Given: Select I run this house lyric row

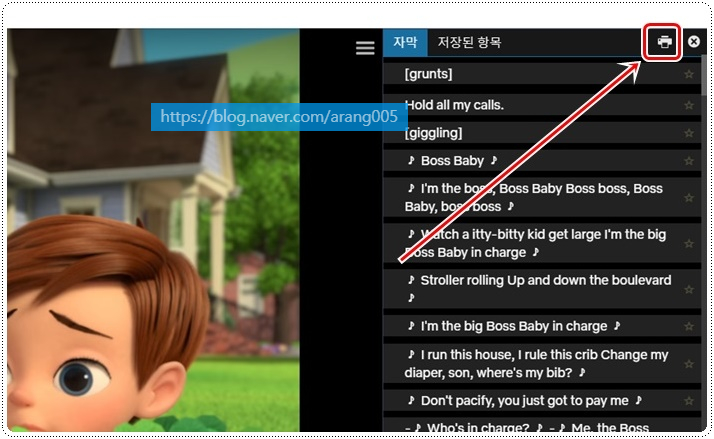Looking at the screenshot, I should coord(542,363).
